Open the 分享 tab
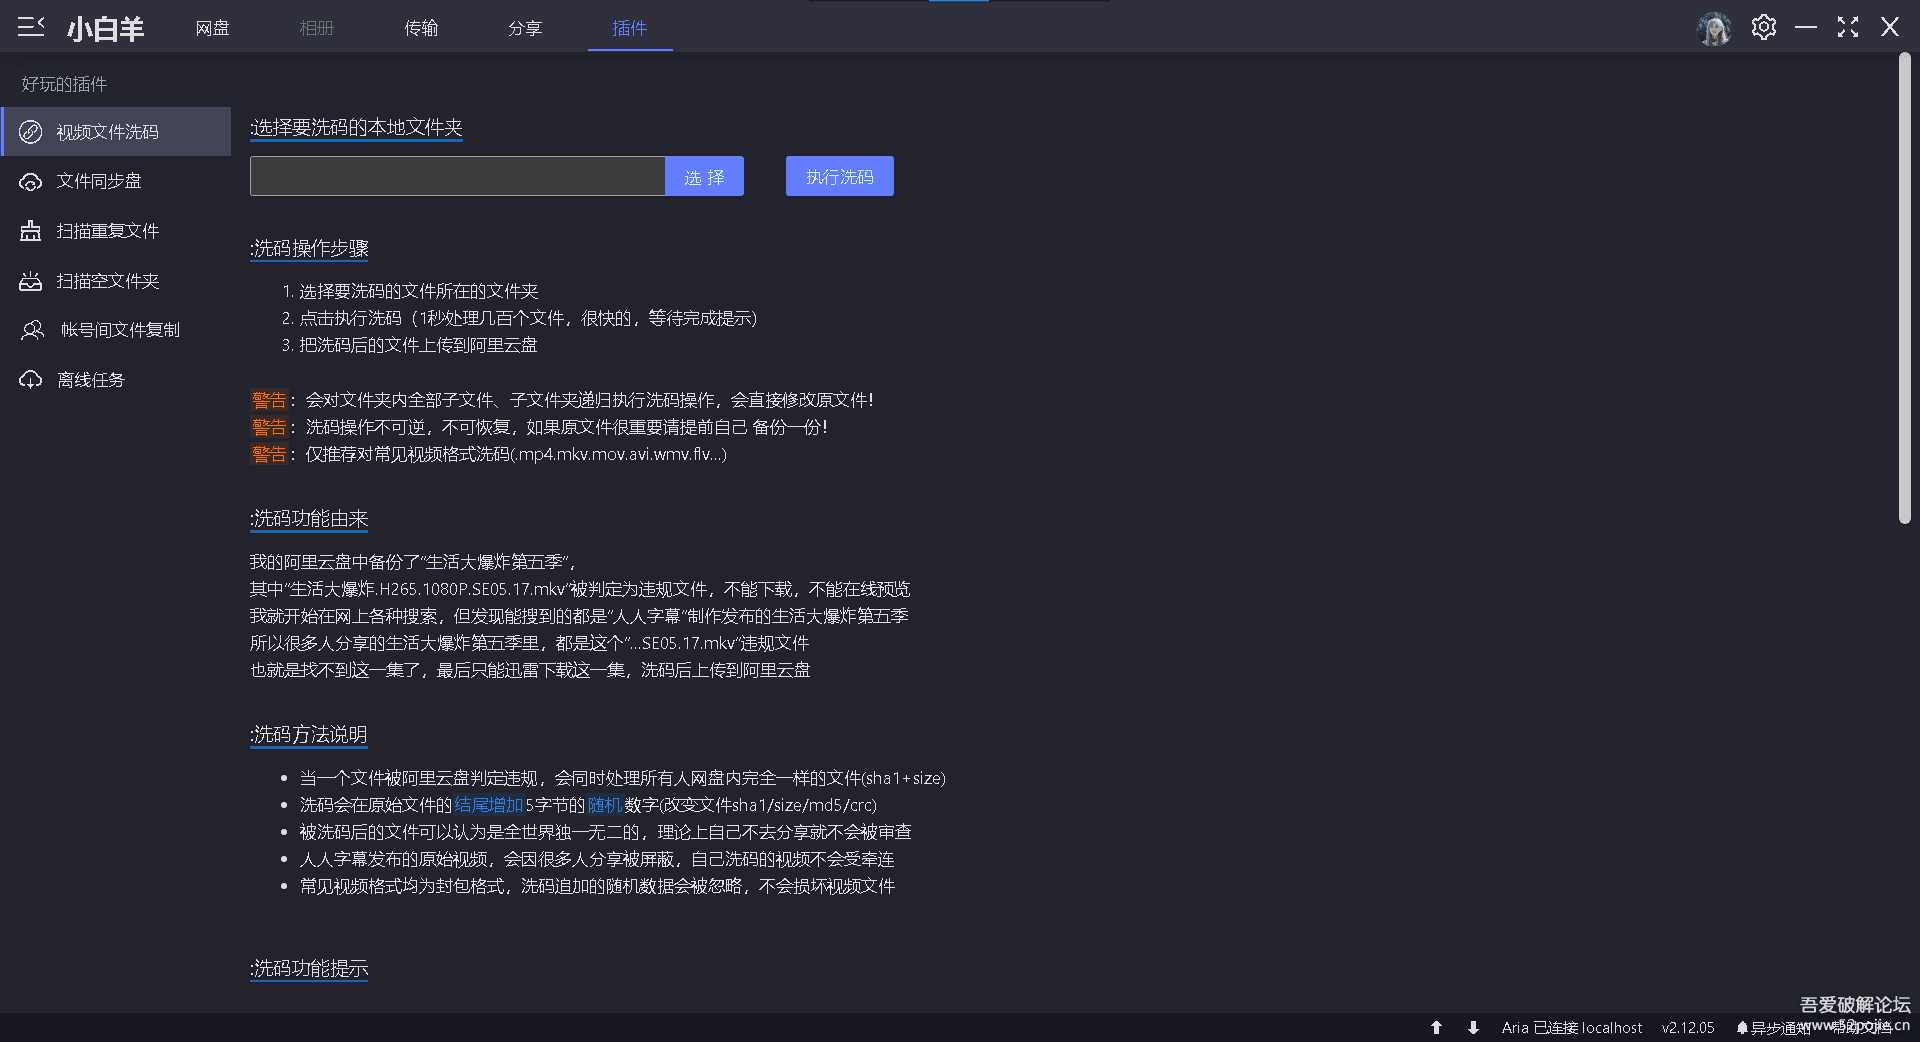This screenshot has height=1042, width=1920. (x=525, y=28)
